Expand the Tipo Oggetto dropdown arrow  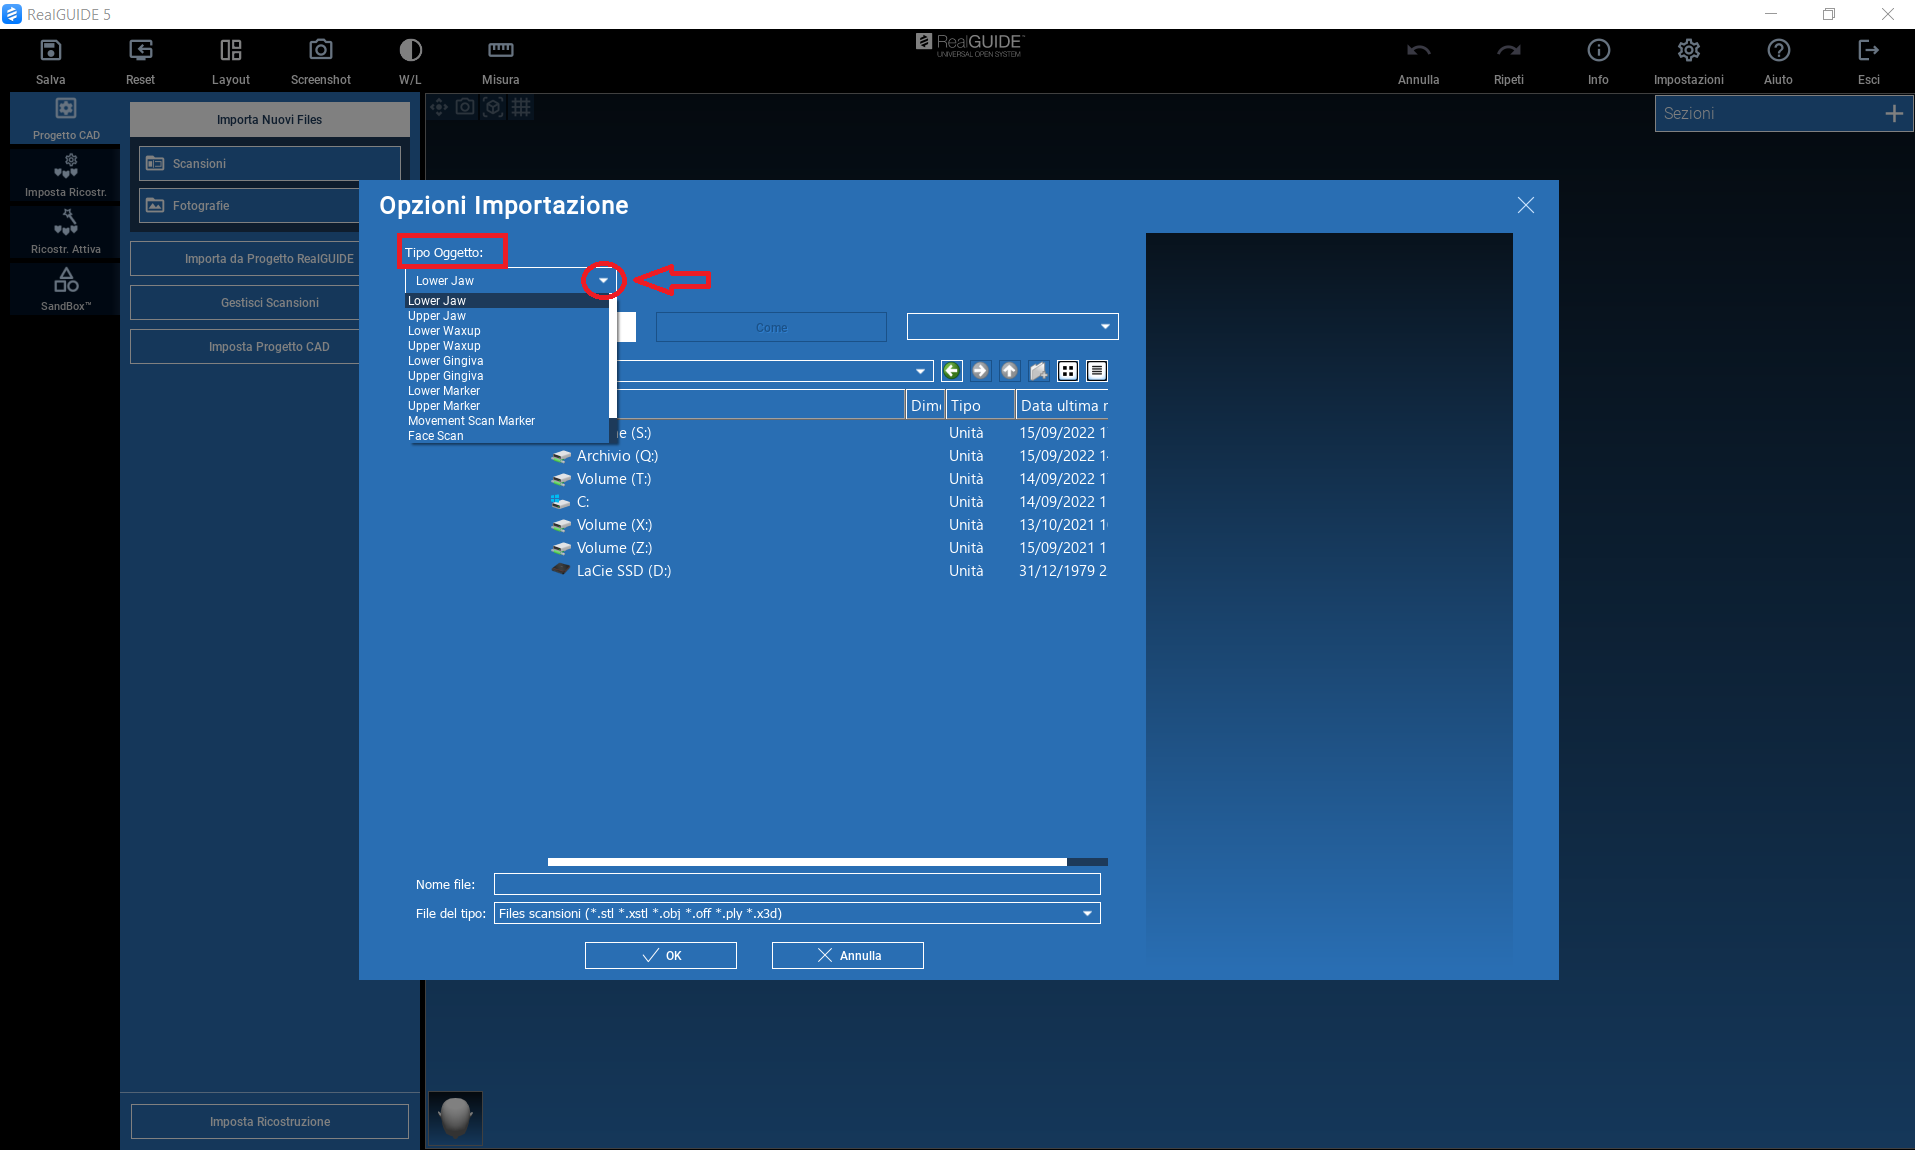click(x=603, y=281)
